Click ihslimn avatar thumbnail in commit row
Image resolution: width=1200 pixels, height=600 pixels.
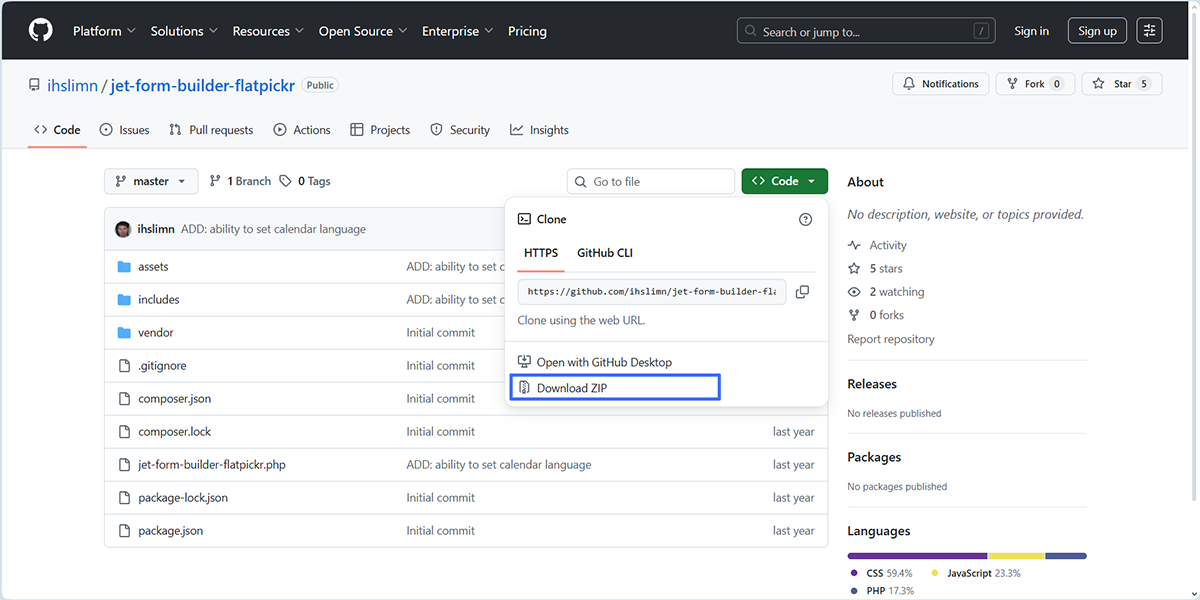[123, 229]
